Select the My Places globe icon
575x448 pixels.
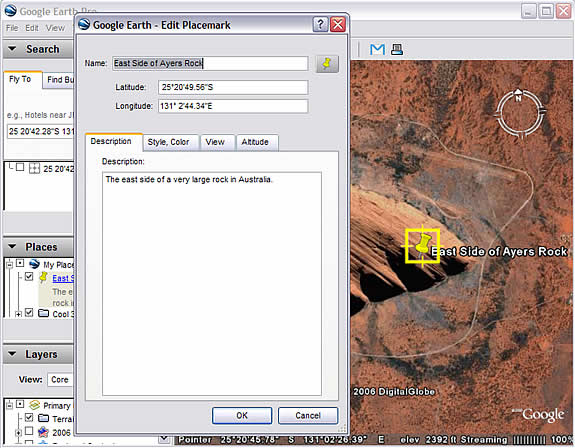(34, 264)
